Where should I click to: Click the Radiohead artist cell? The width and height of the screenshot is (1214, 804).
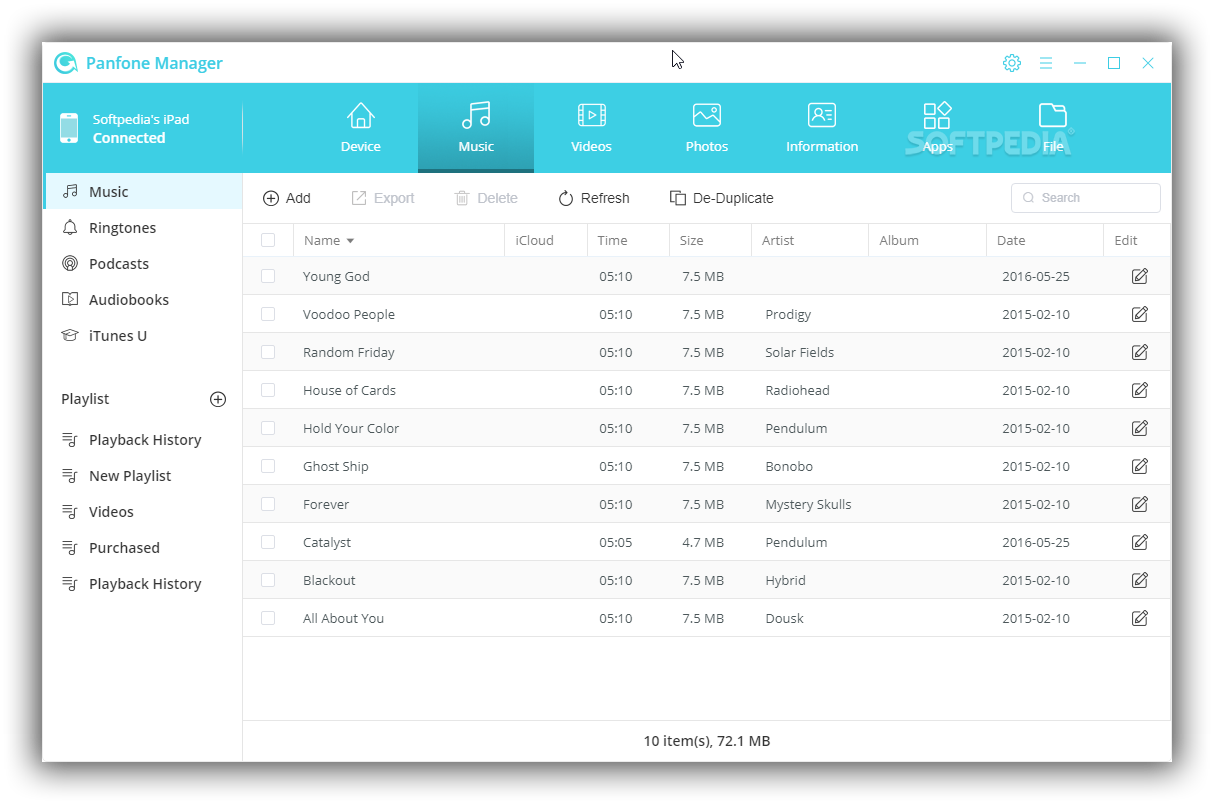click(797, 390)
